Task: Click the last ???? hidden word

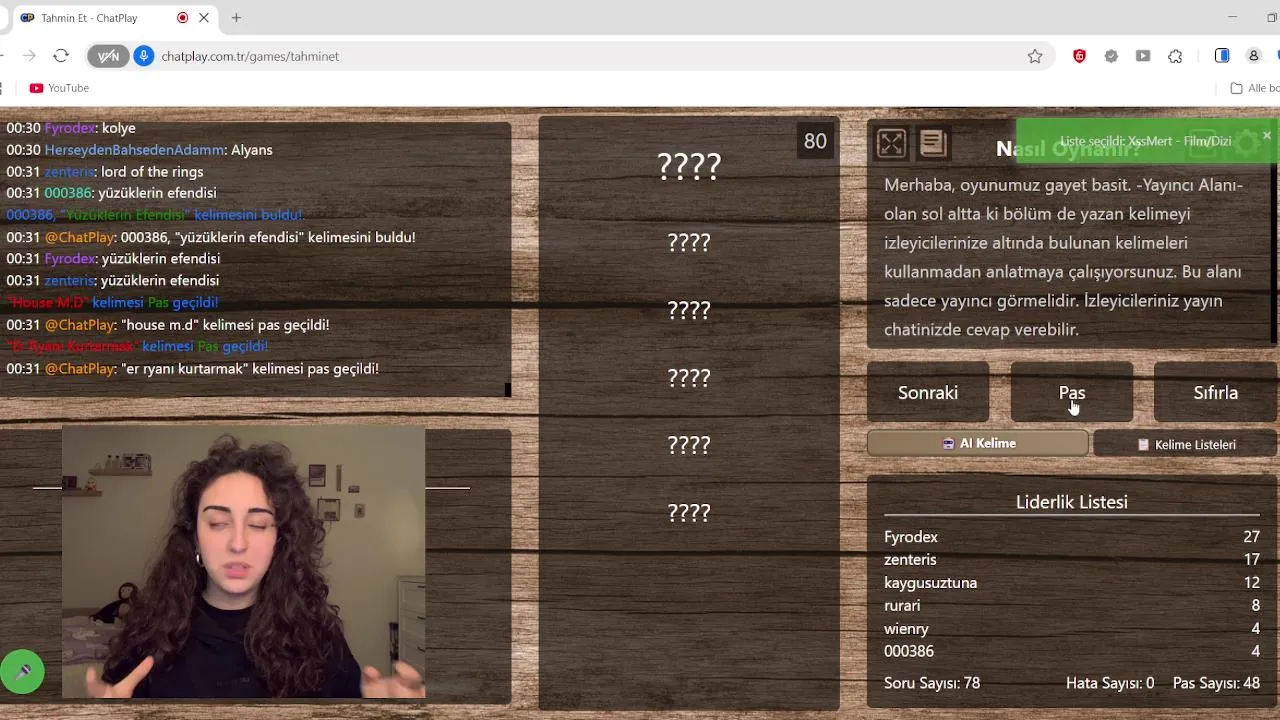Action: click(x=689, y=512)
